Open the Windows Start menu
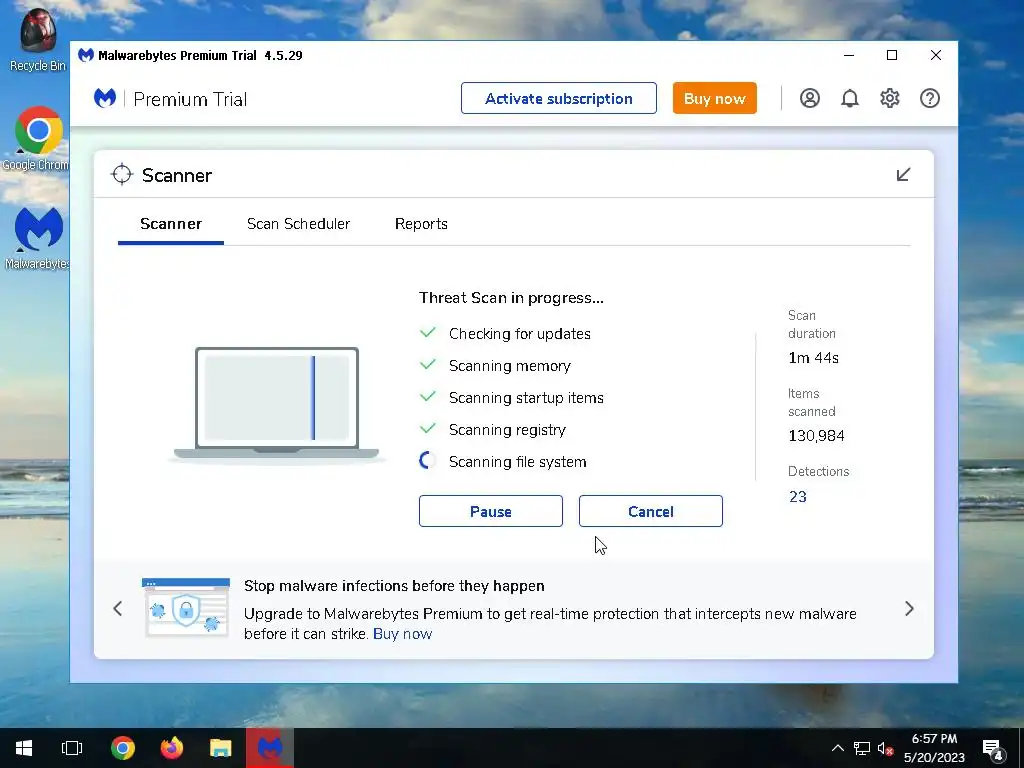 click(x=24, y=748)
